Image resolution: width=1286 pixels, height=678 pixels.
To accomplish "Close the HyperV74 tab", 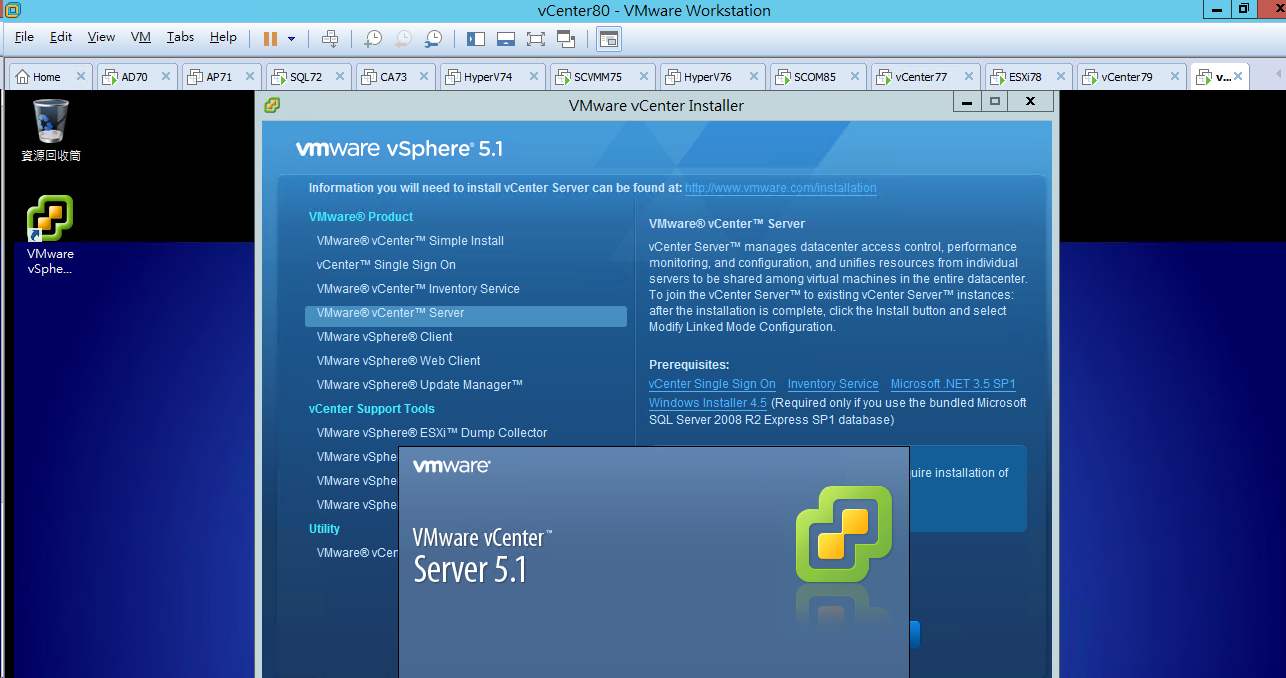I will click(x=534, y=77).
